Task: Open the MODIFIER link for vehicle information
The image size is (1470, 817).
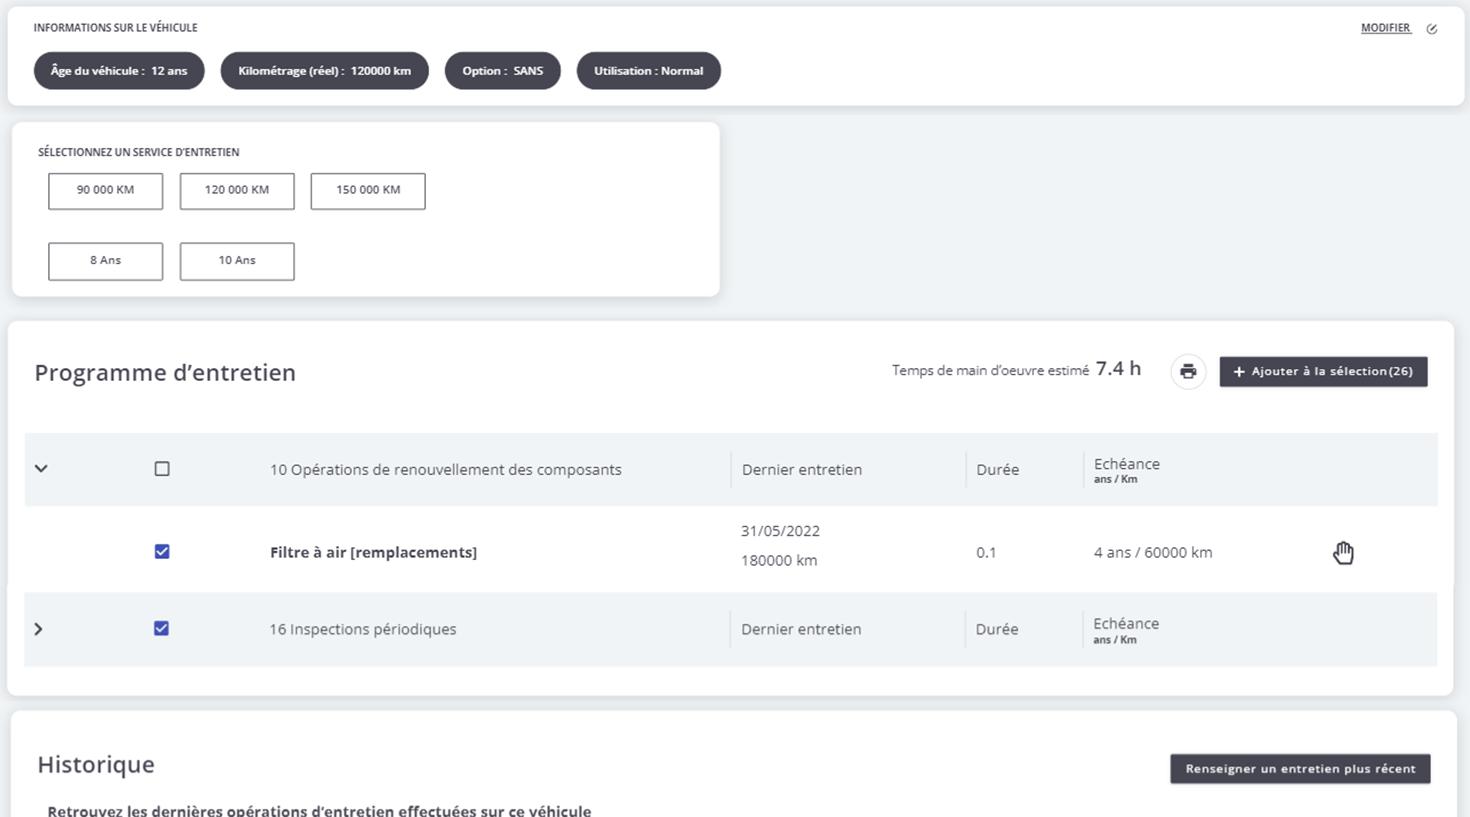Action: coord(1386,28)
